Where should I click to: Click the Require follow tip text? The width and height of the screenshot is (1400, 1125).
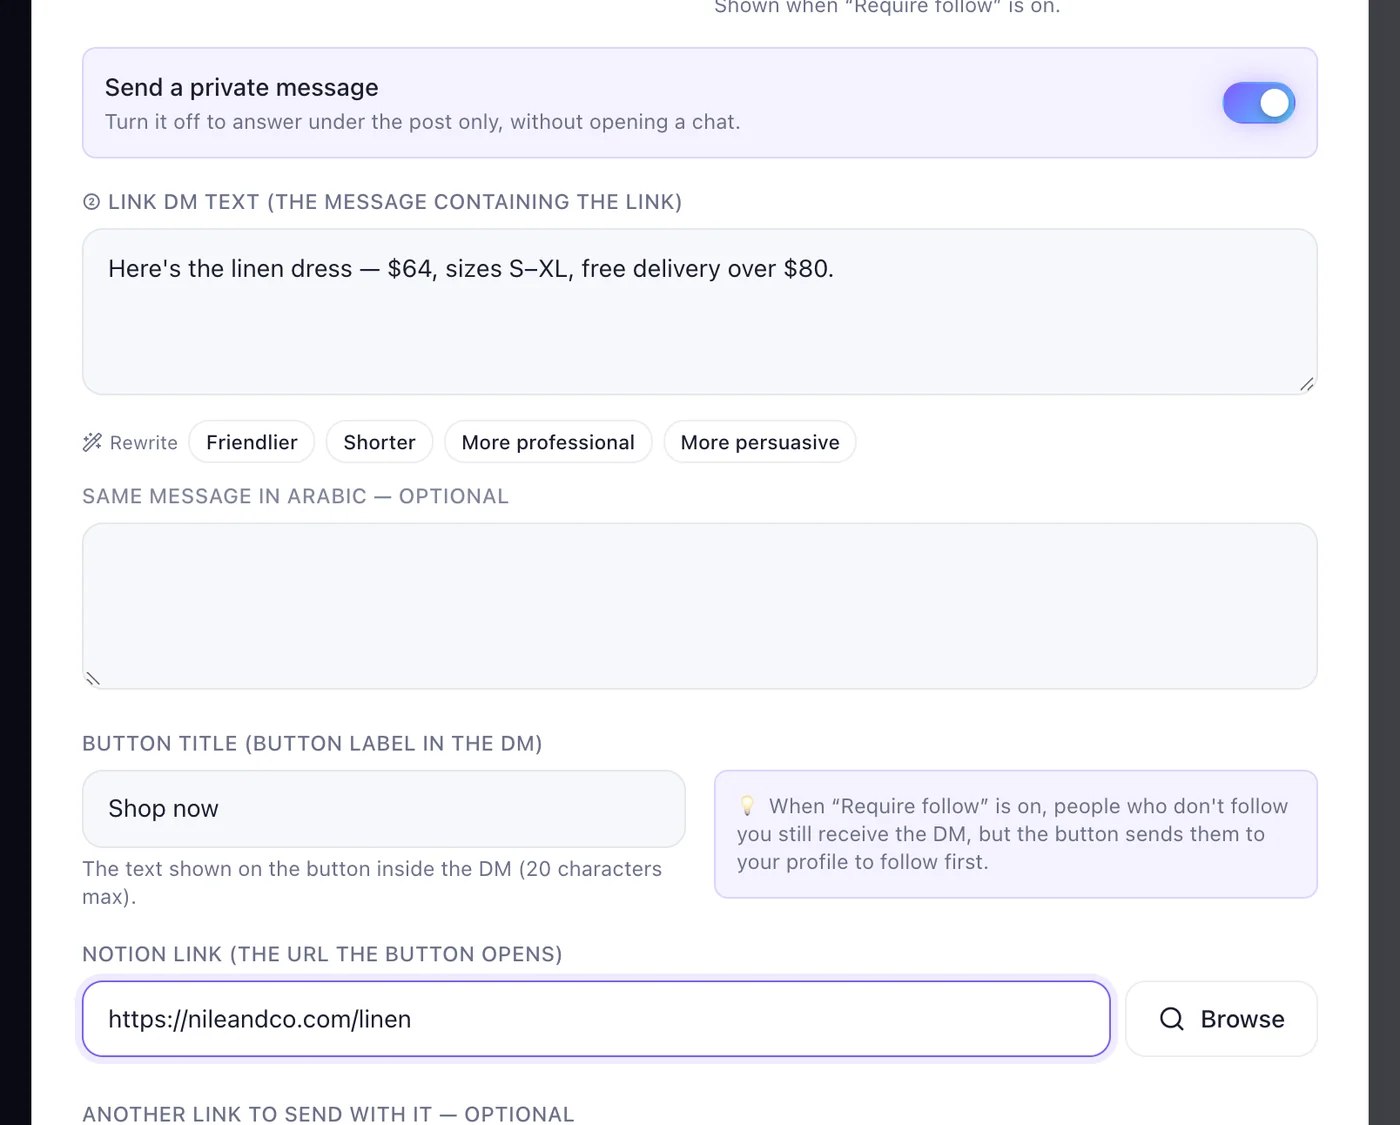point(1012,834)
